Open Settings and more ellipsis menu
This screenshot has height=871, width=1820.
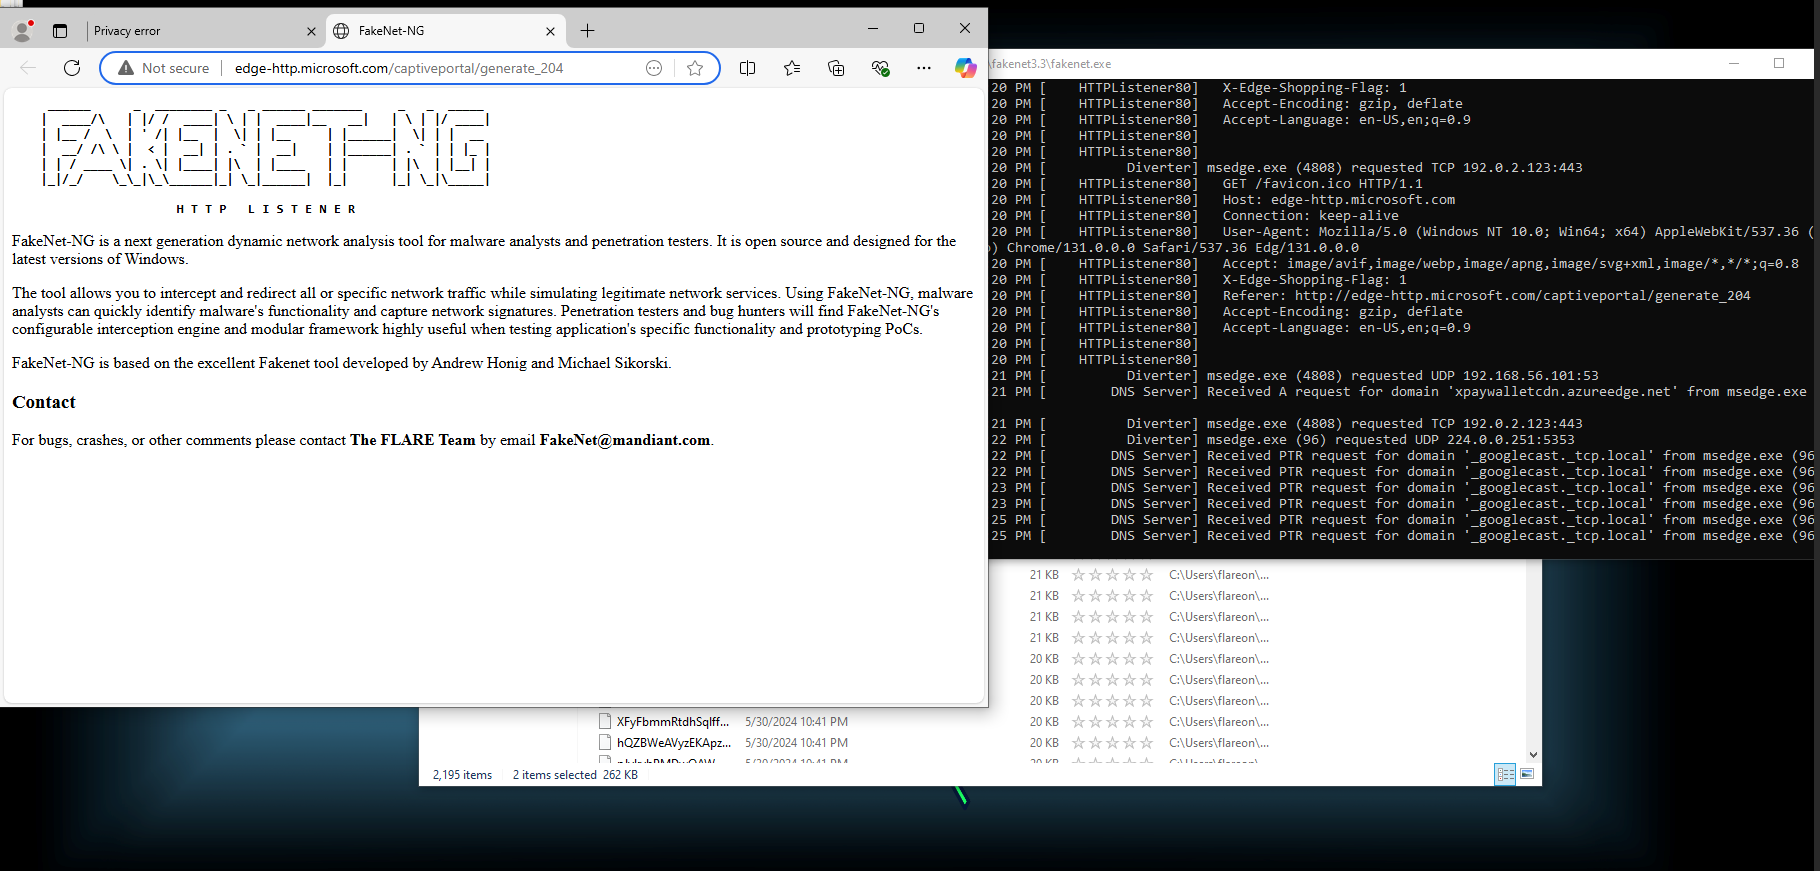pyautogui.click(x=923, y=68)
